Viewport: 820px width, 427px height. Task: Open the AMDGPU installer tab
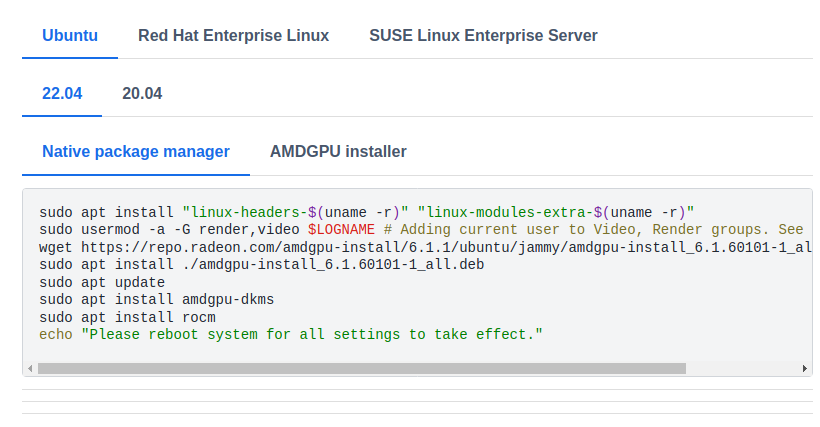pos(338,152)
